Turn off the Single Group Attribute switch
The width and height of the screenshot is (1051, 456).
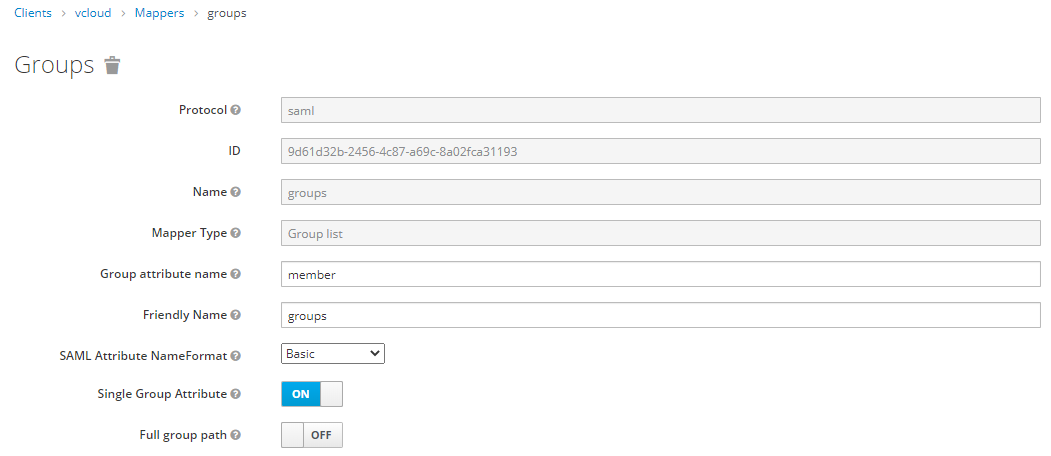(312, 394)
